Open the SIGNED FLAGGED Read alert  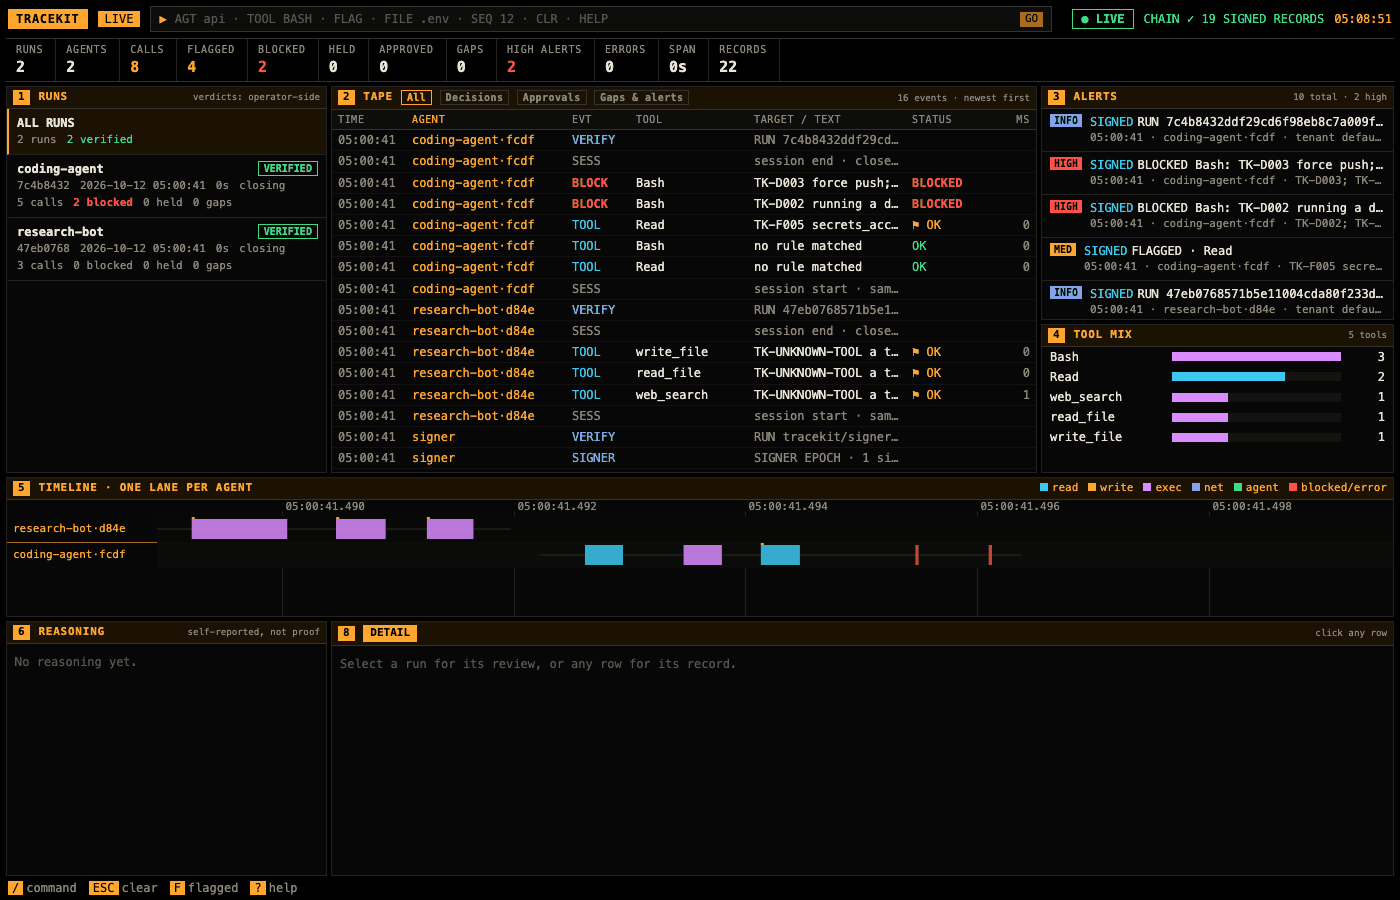[1217, 258]
